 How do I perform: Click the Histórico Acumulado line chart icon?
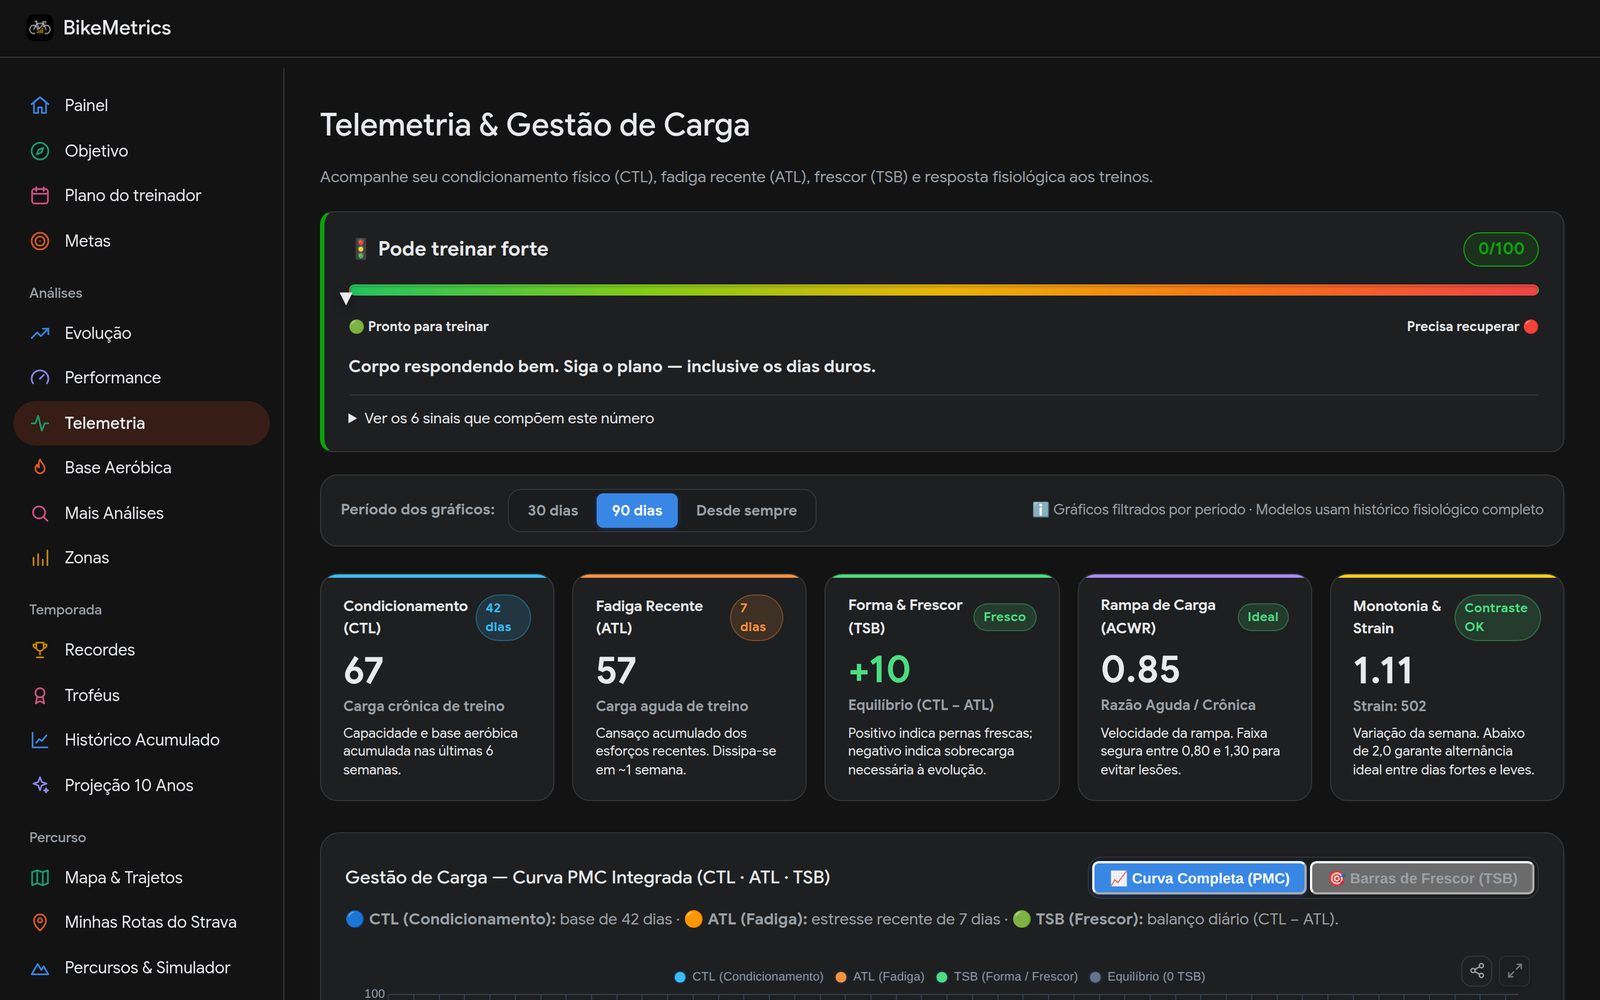coord(40,740)
